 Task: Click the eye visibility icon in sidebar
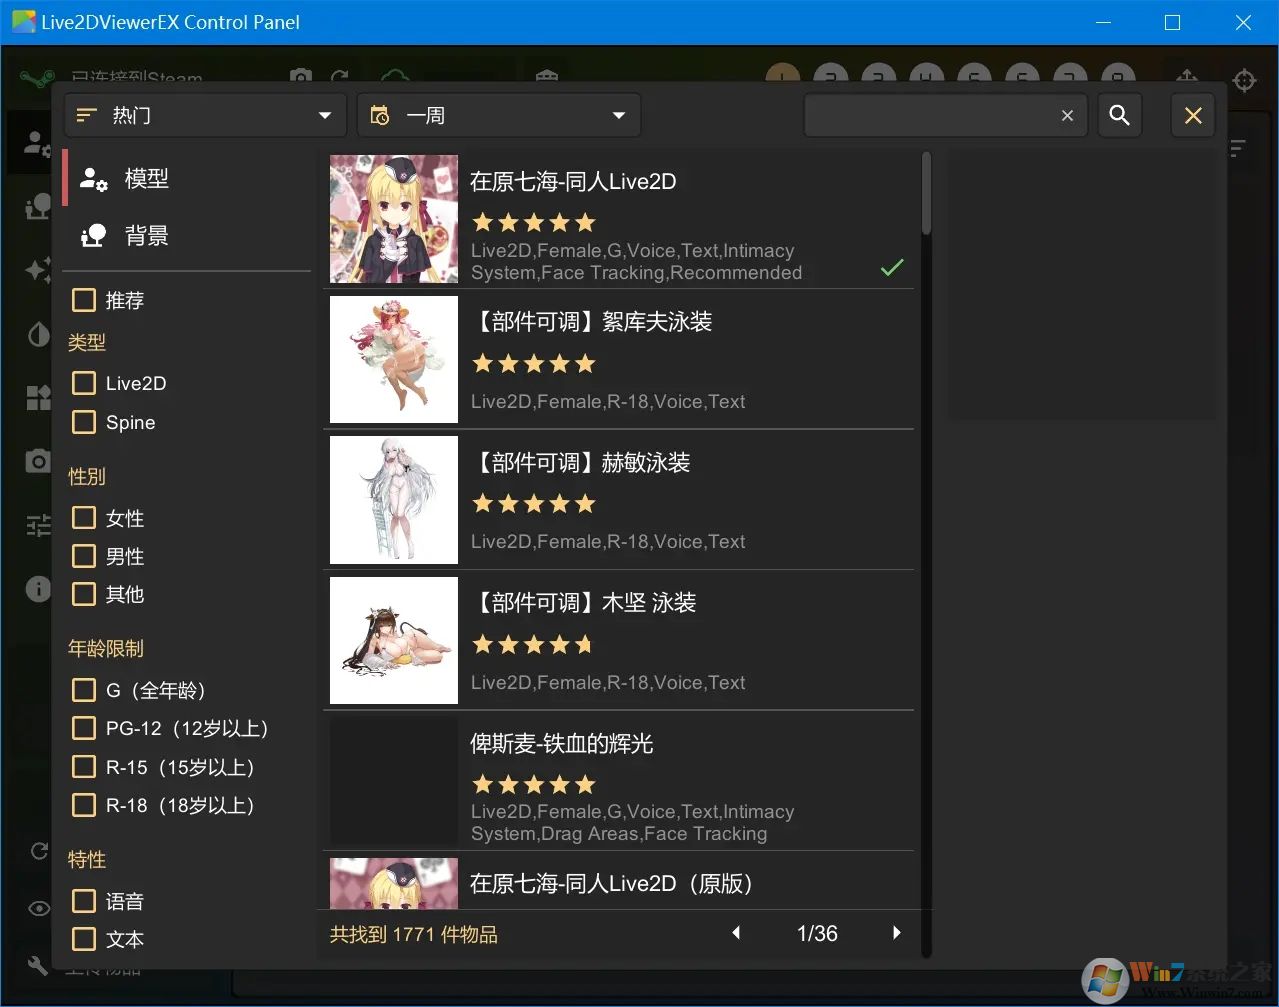pyautogui.click(x=37, y=908)
